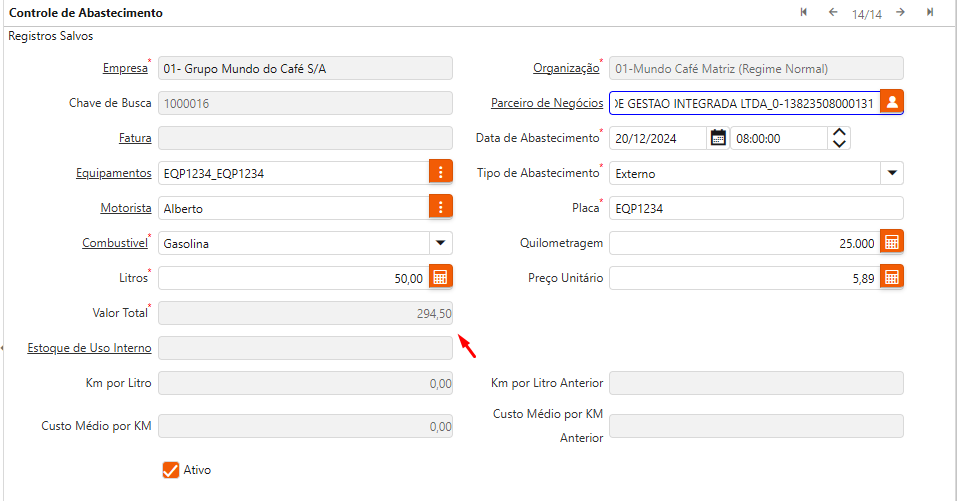Follow the Empresa label link
Viewport: 957px width, 501px height.
125,68
